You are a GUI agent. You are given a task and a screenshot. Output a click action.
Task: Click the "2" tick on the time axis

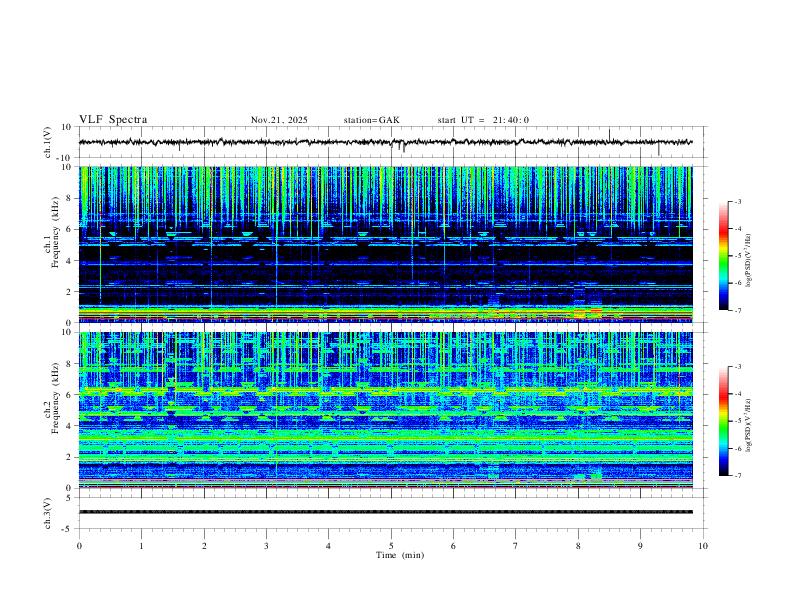click(204, 546)
